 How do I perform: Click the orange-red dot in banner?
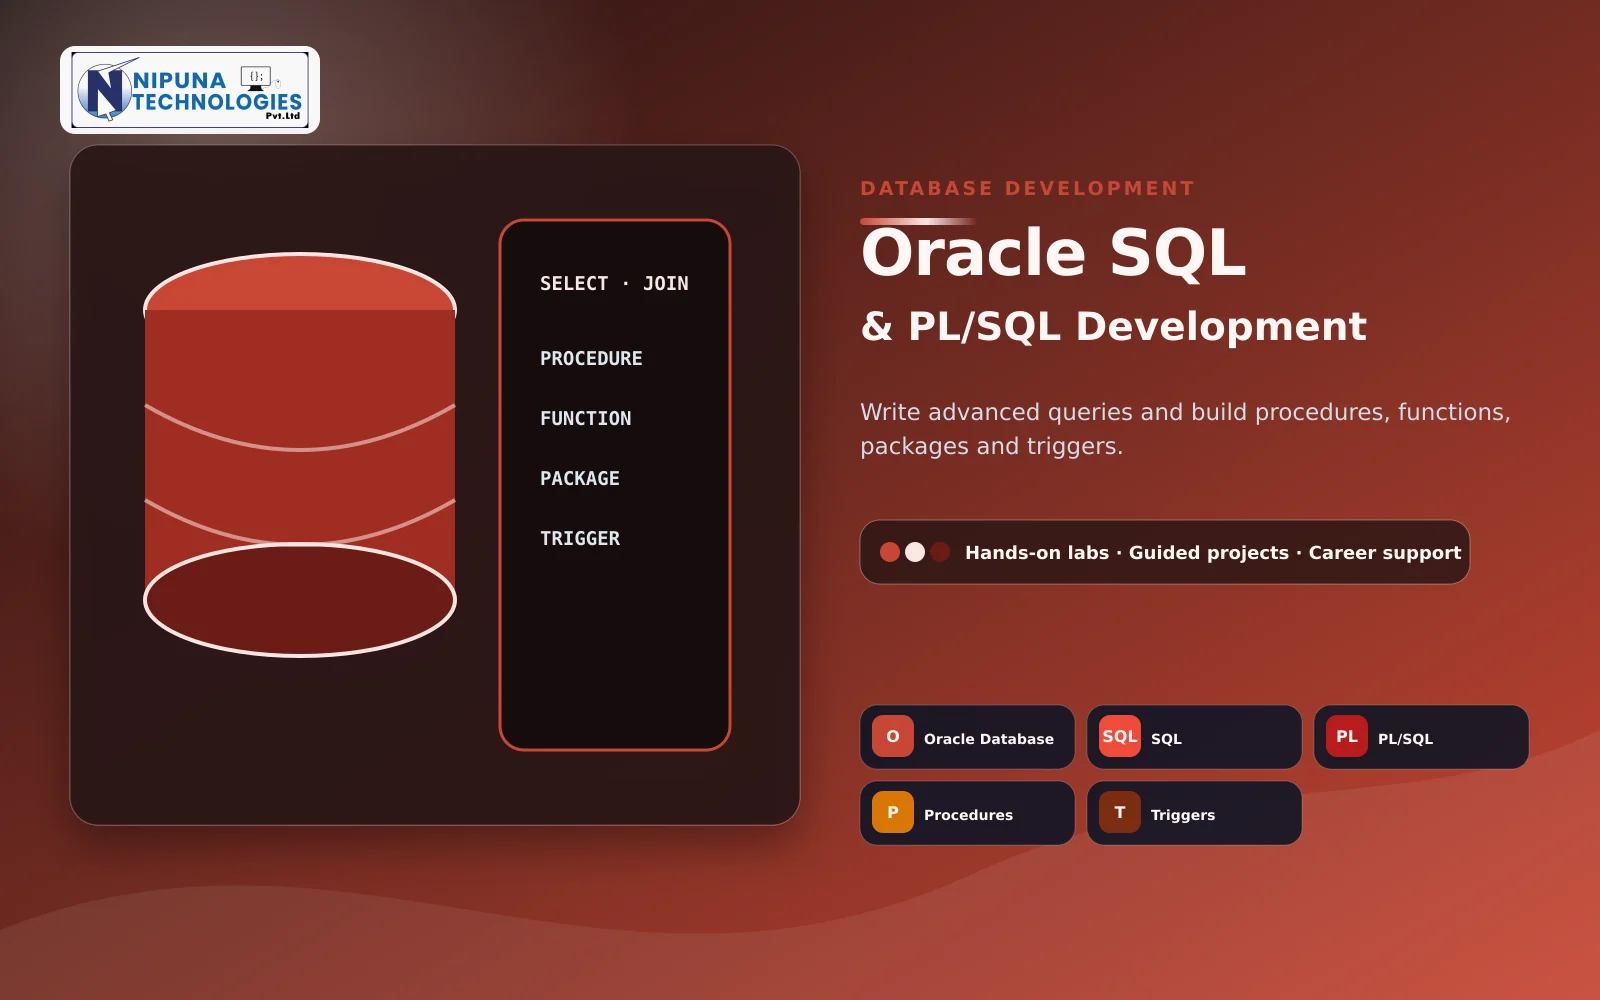pyautogui.click(x=890, y=552)
